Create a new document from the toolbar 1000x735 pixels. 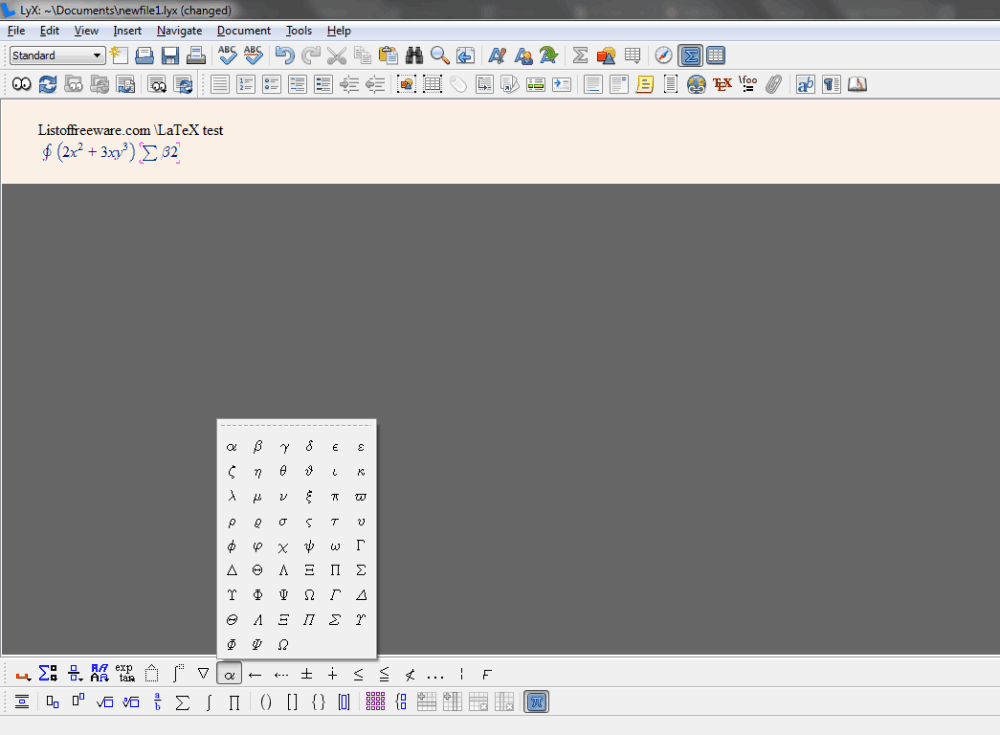tap(119, 56)
